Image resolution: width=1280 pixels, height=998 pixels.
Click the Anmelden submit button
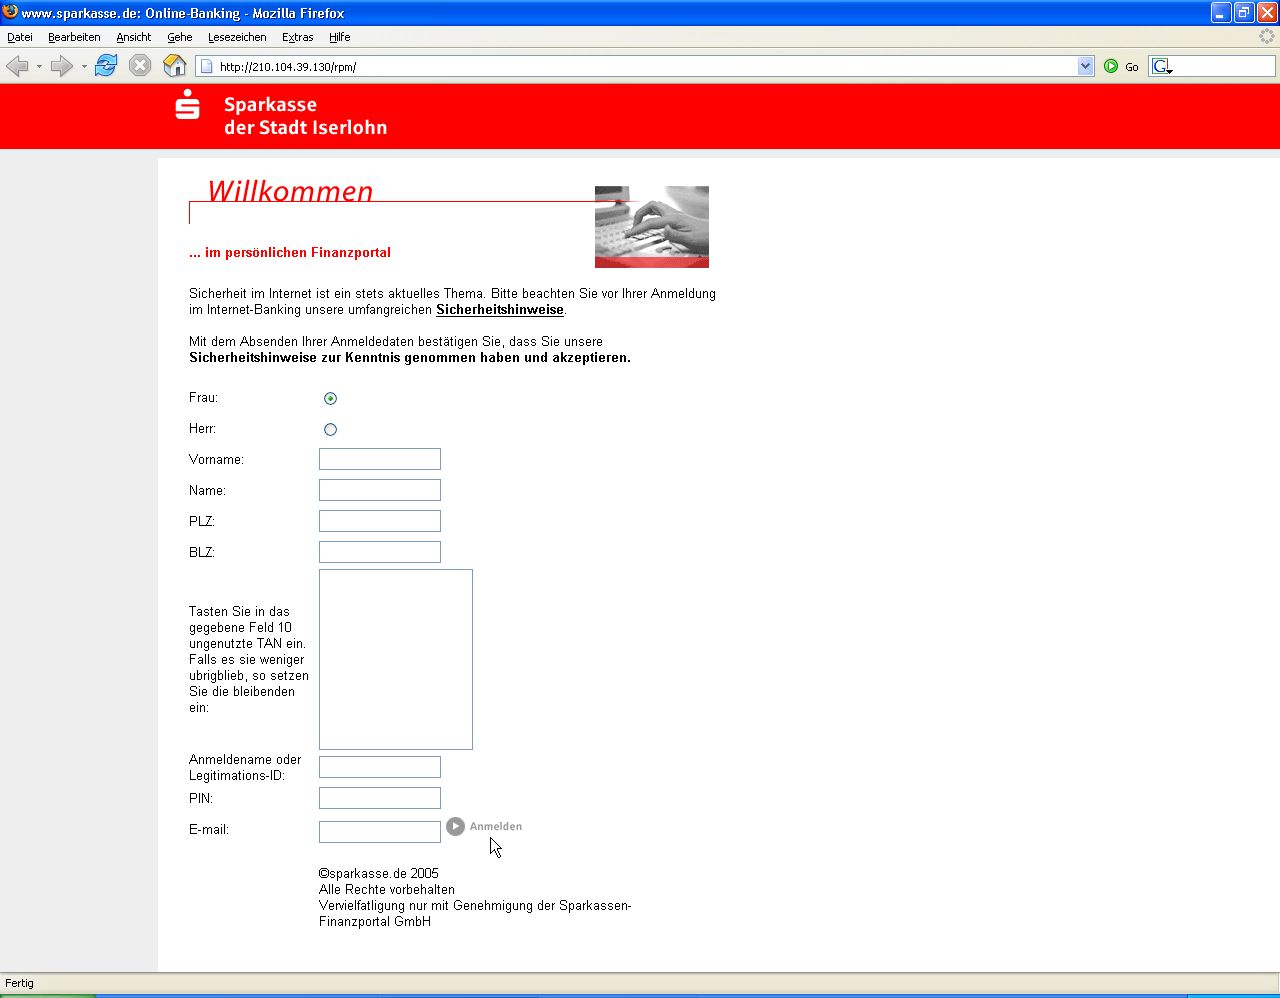(x=485, y=826)
